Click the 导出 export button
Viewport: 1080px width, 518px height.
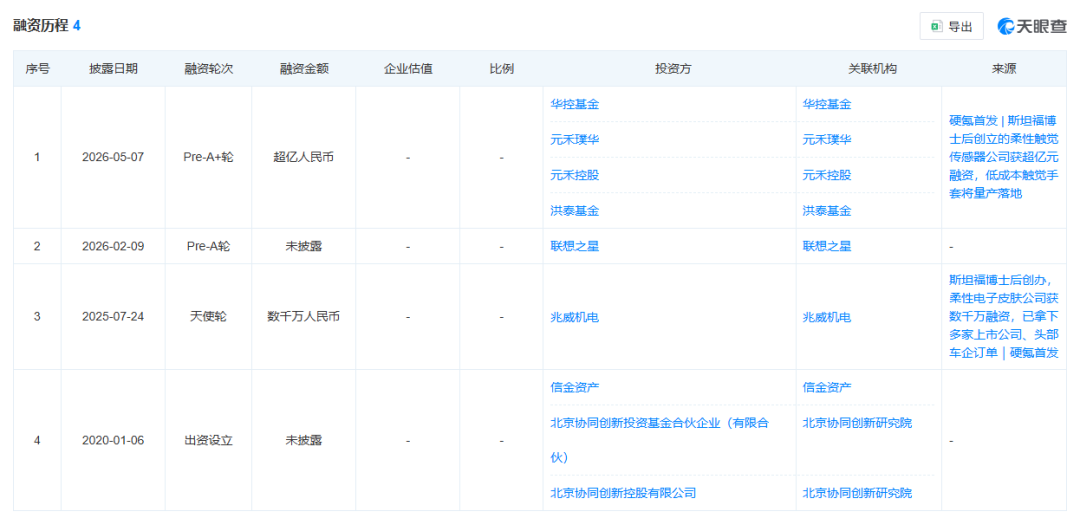coord(951,26)
